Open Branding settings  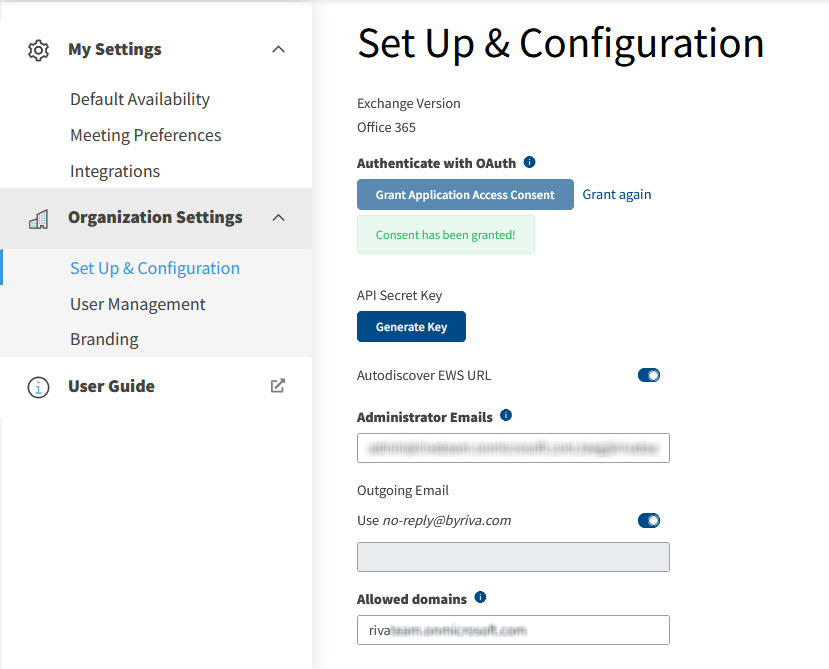pyautogui.click(x=104, y=339)
